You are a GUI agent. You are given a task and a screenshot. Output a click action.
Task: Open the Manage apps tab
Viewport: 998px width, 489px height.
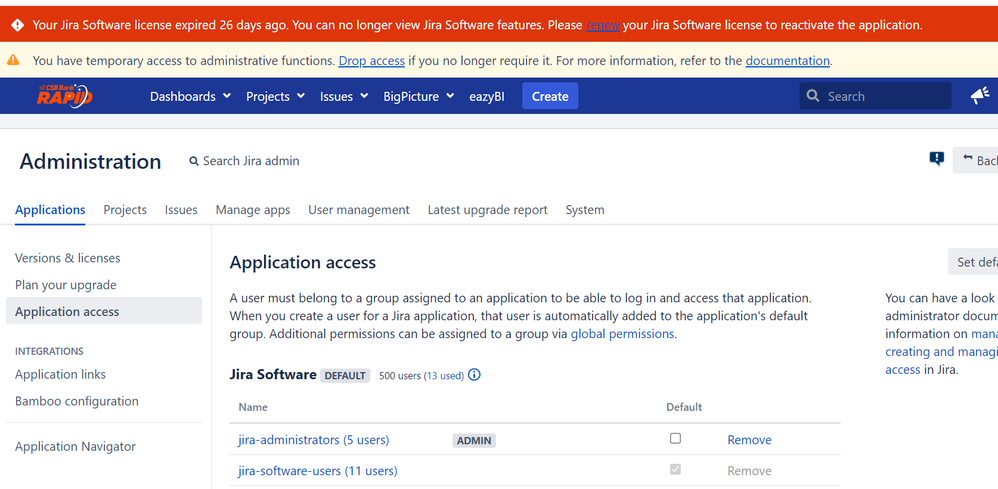[253, 210]
